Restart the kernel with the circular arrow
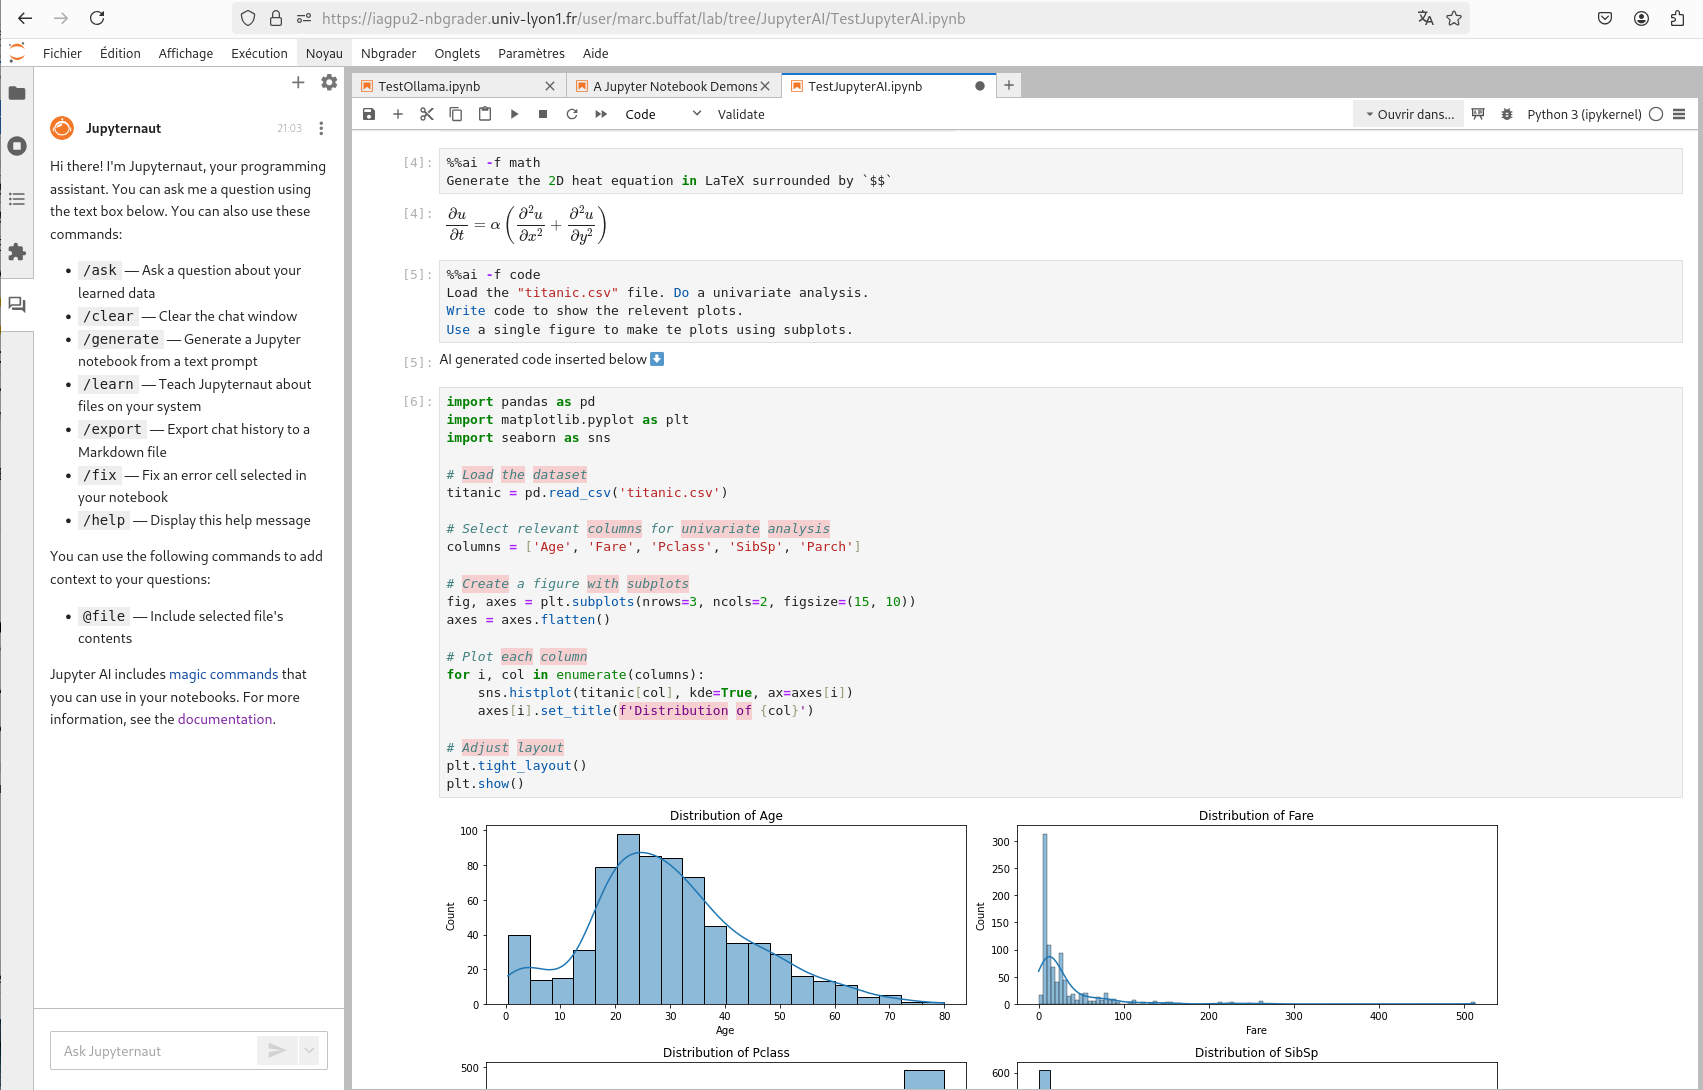This screenshot has width=1703, height=1090. (x=572, y=114)
